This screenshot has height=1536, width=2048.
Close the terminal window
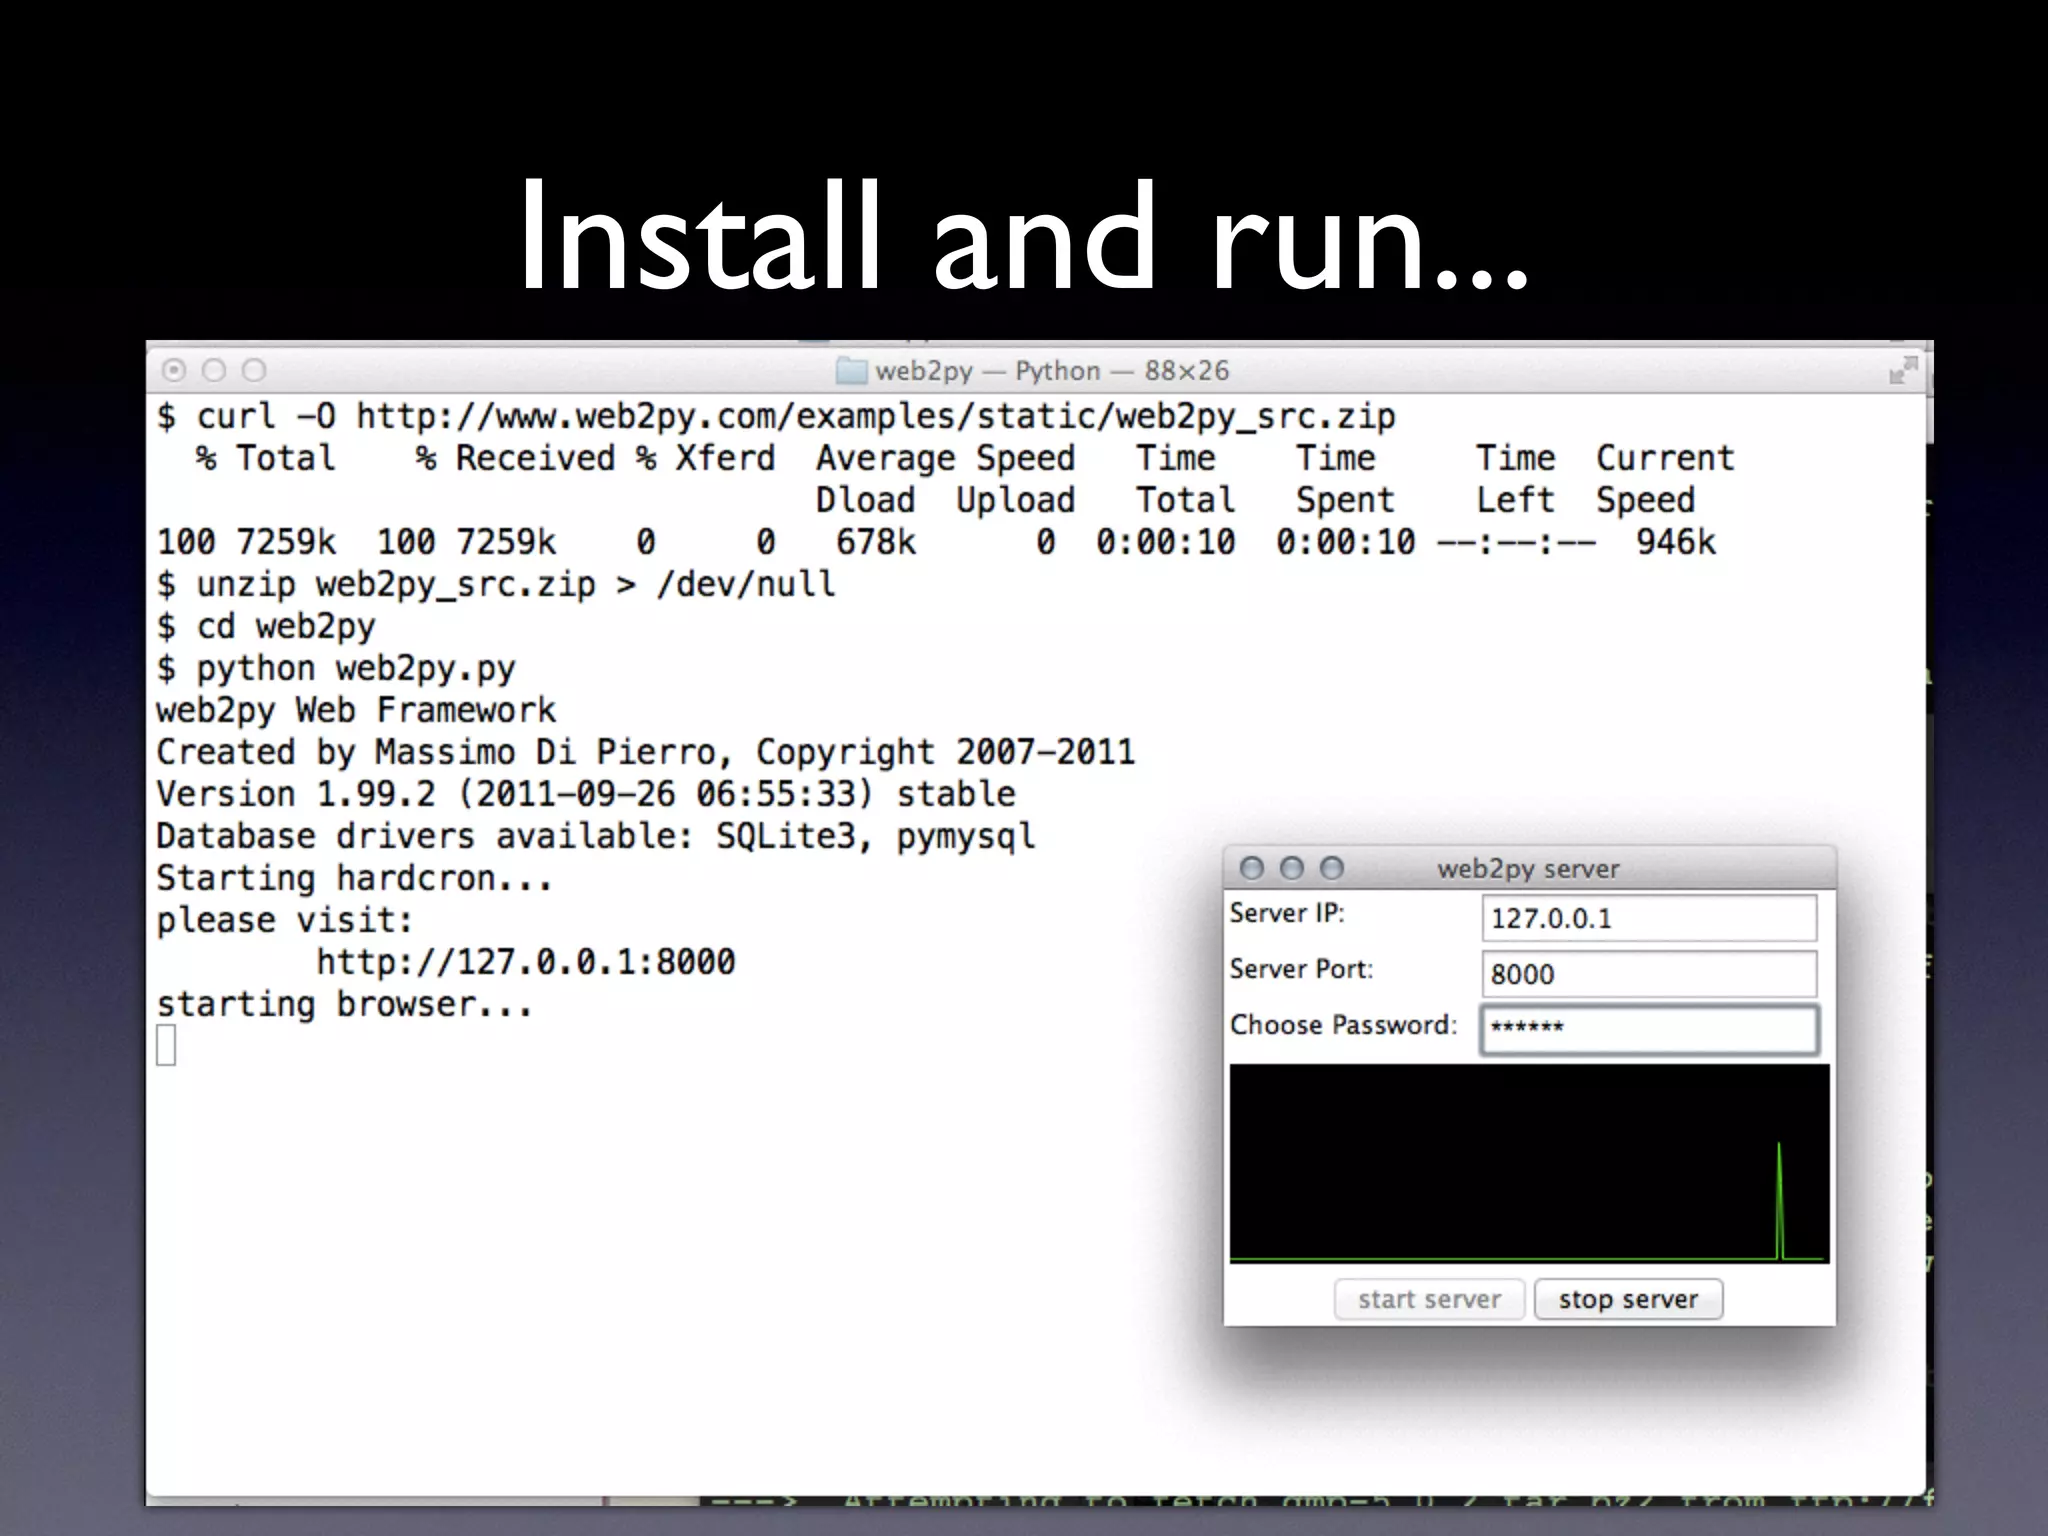point(174,371)
